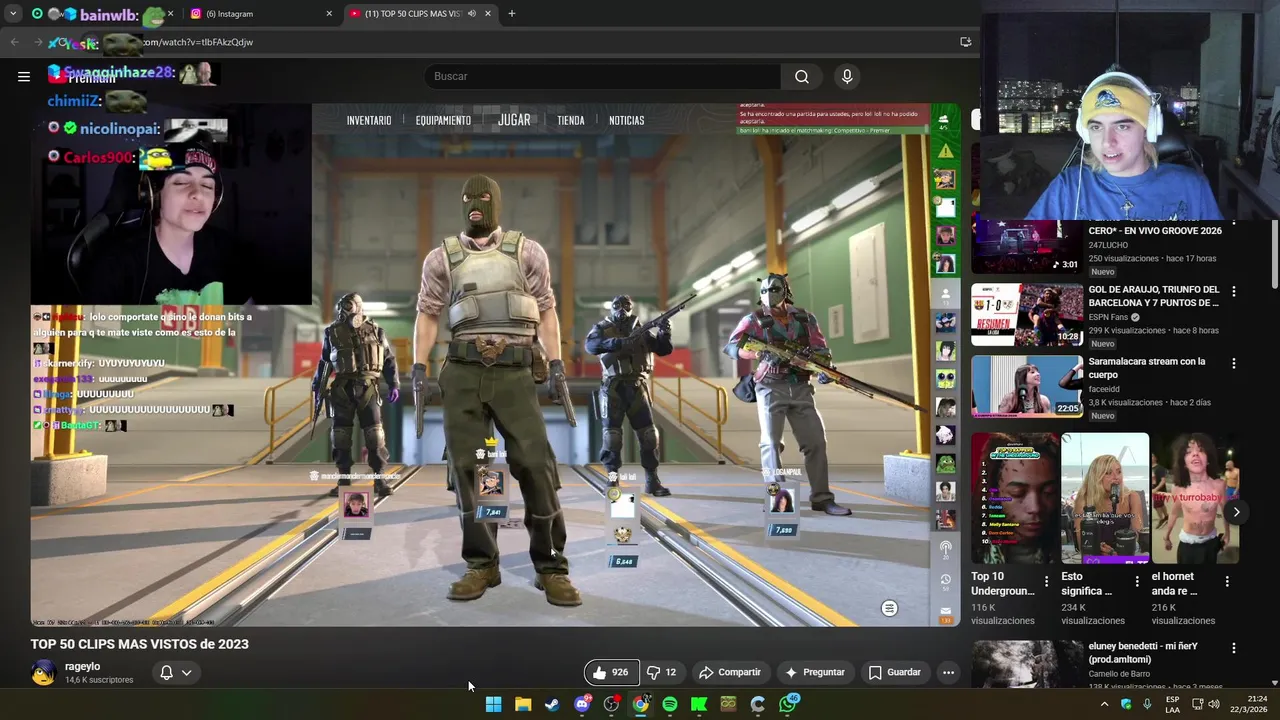Click the Compartir share button
Screen dimensions: 1280x720
(x=729, y=673)
